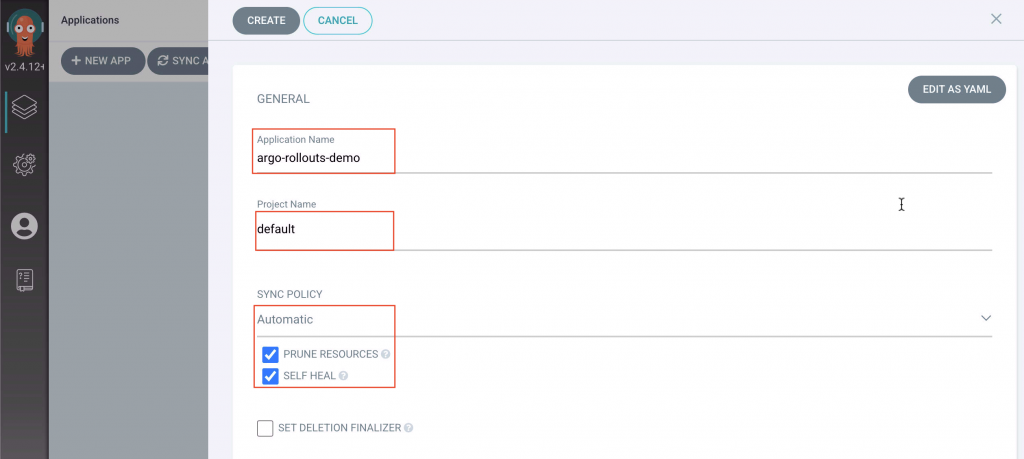Uncheck the Prune Resources checkbox
This screenshot has width=1024, height=459.
(x=269, y=355)
